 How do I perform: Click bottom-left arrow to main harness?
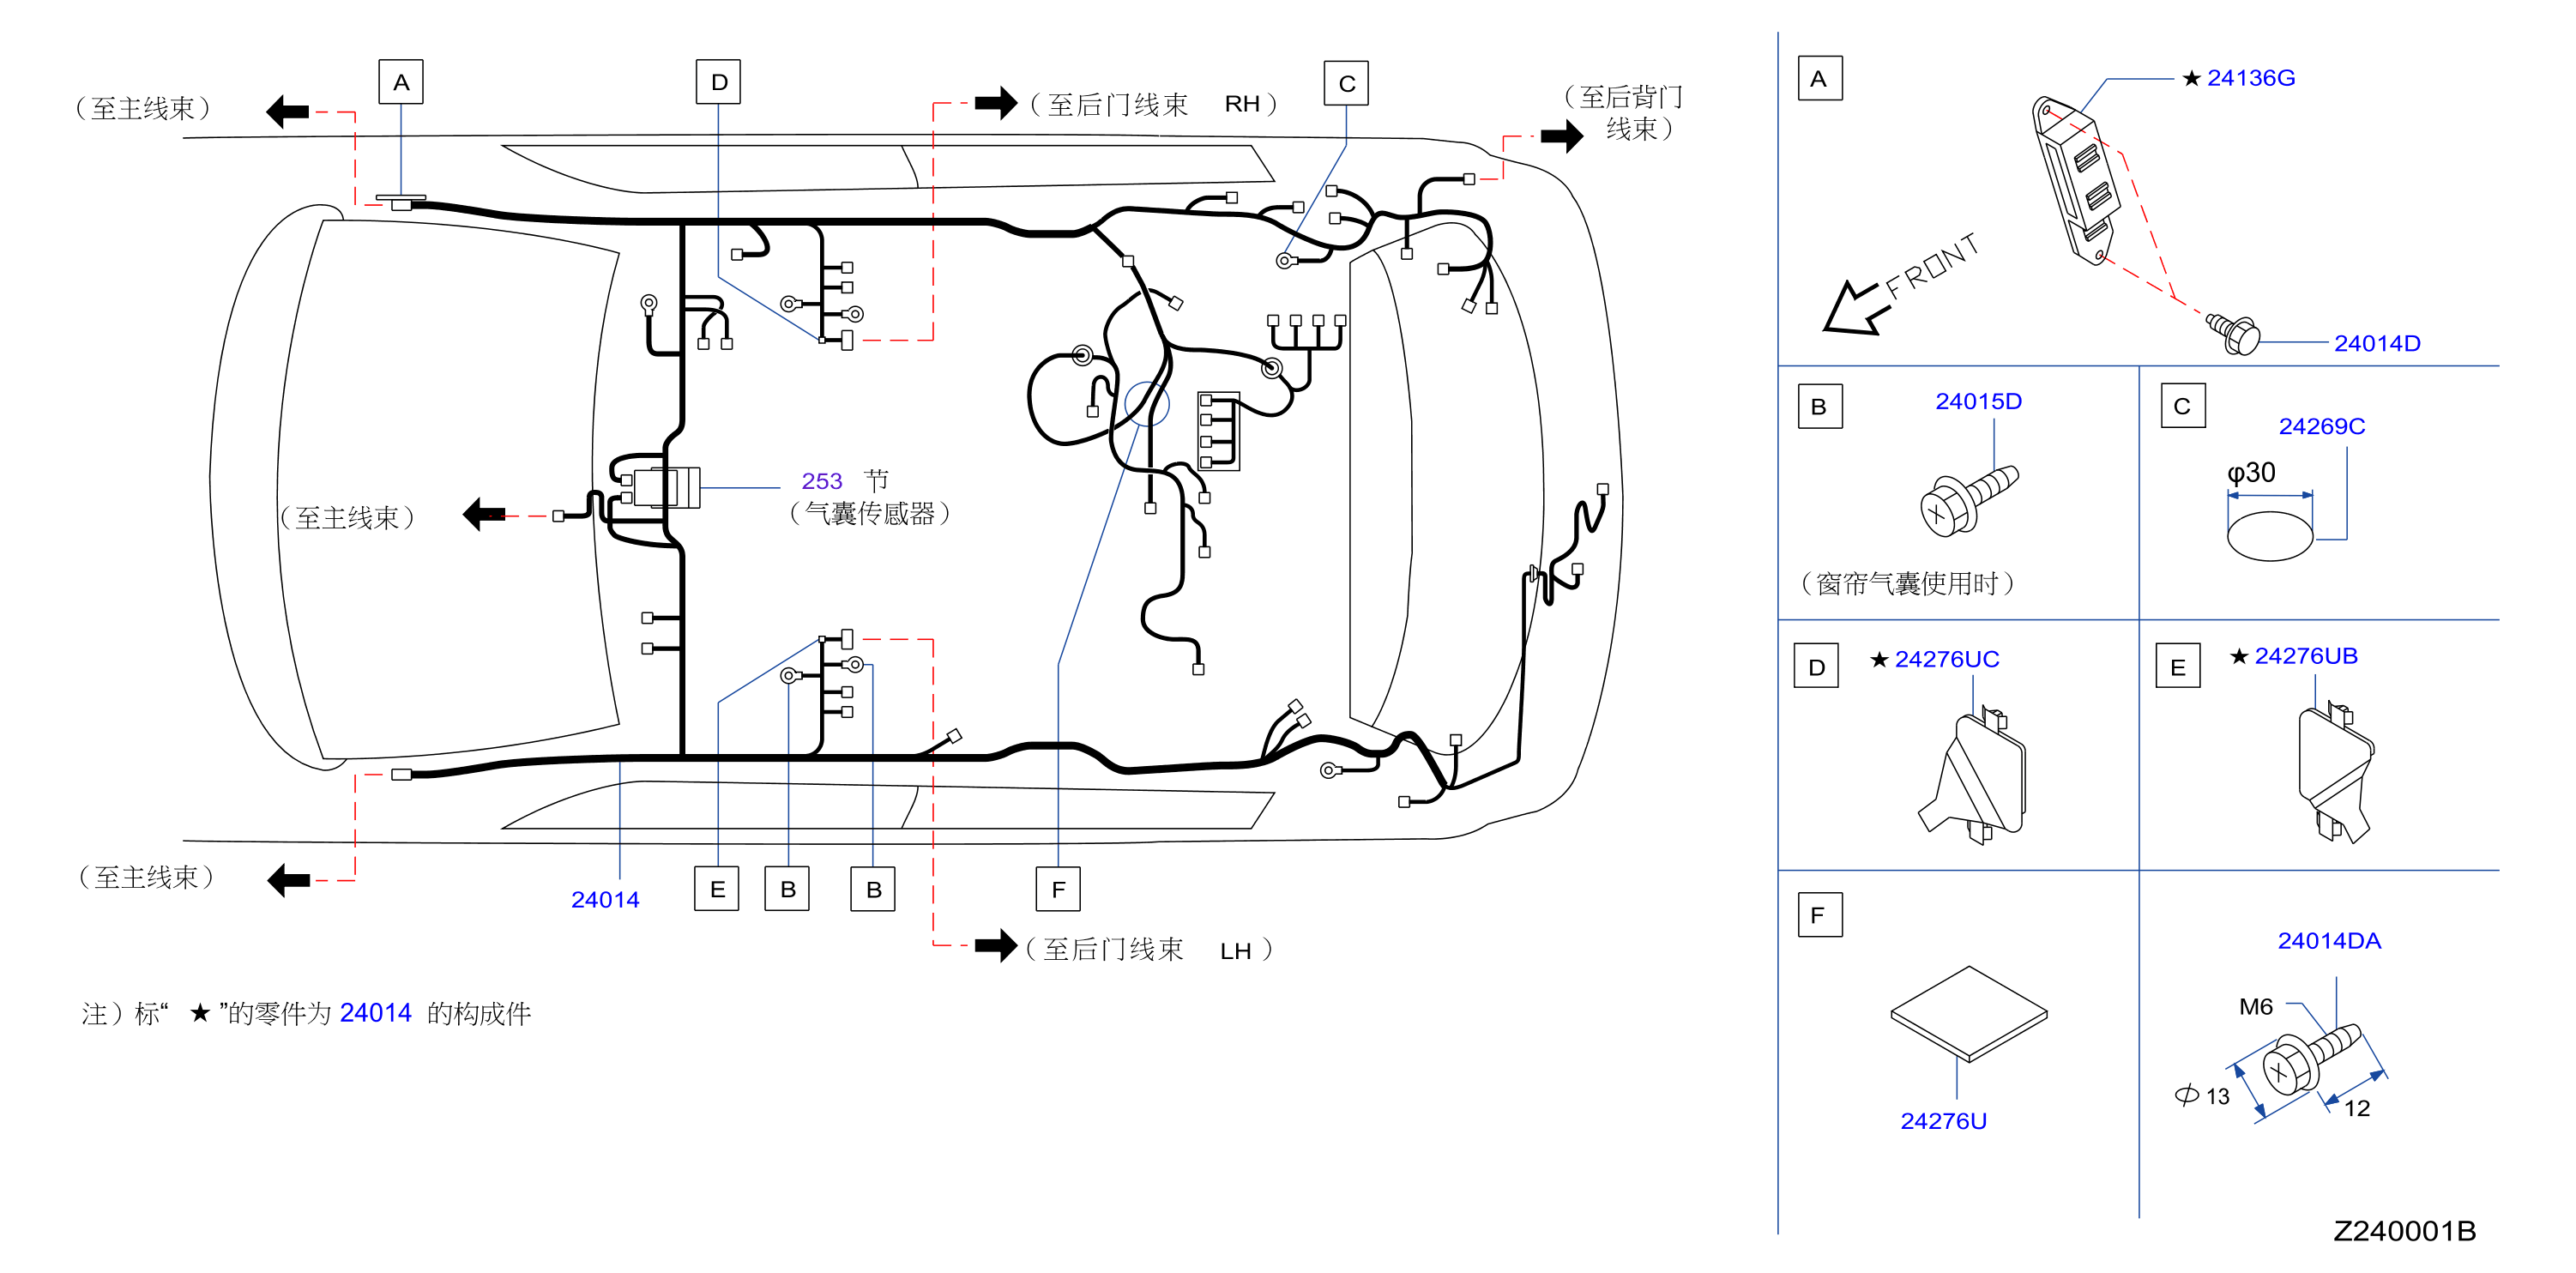(x=289, y=880)
